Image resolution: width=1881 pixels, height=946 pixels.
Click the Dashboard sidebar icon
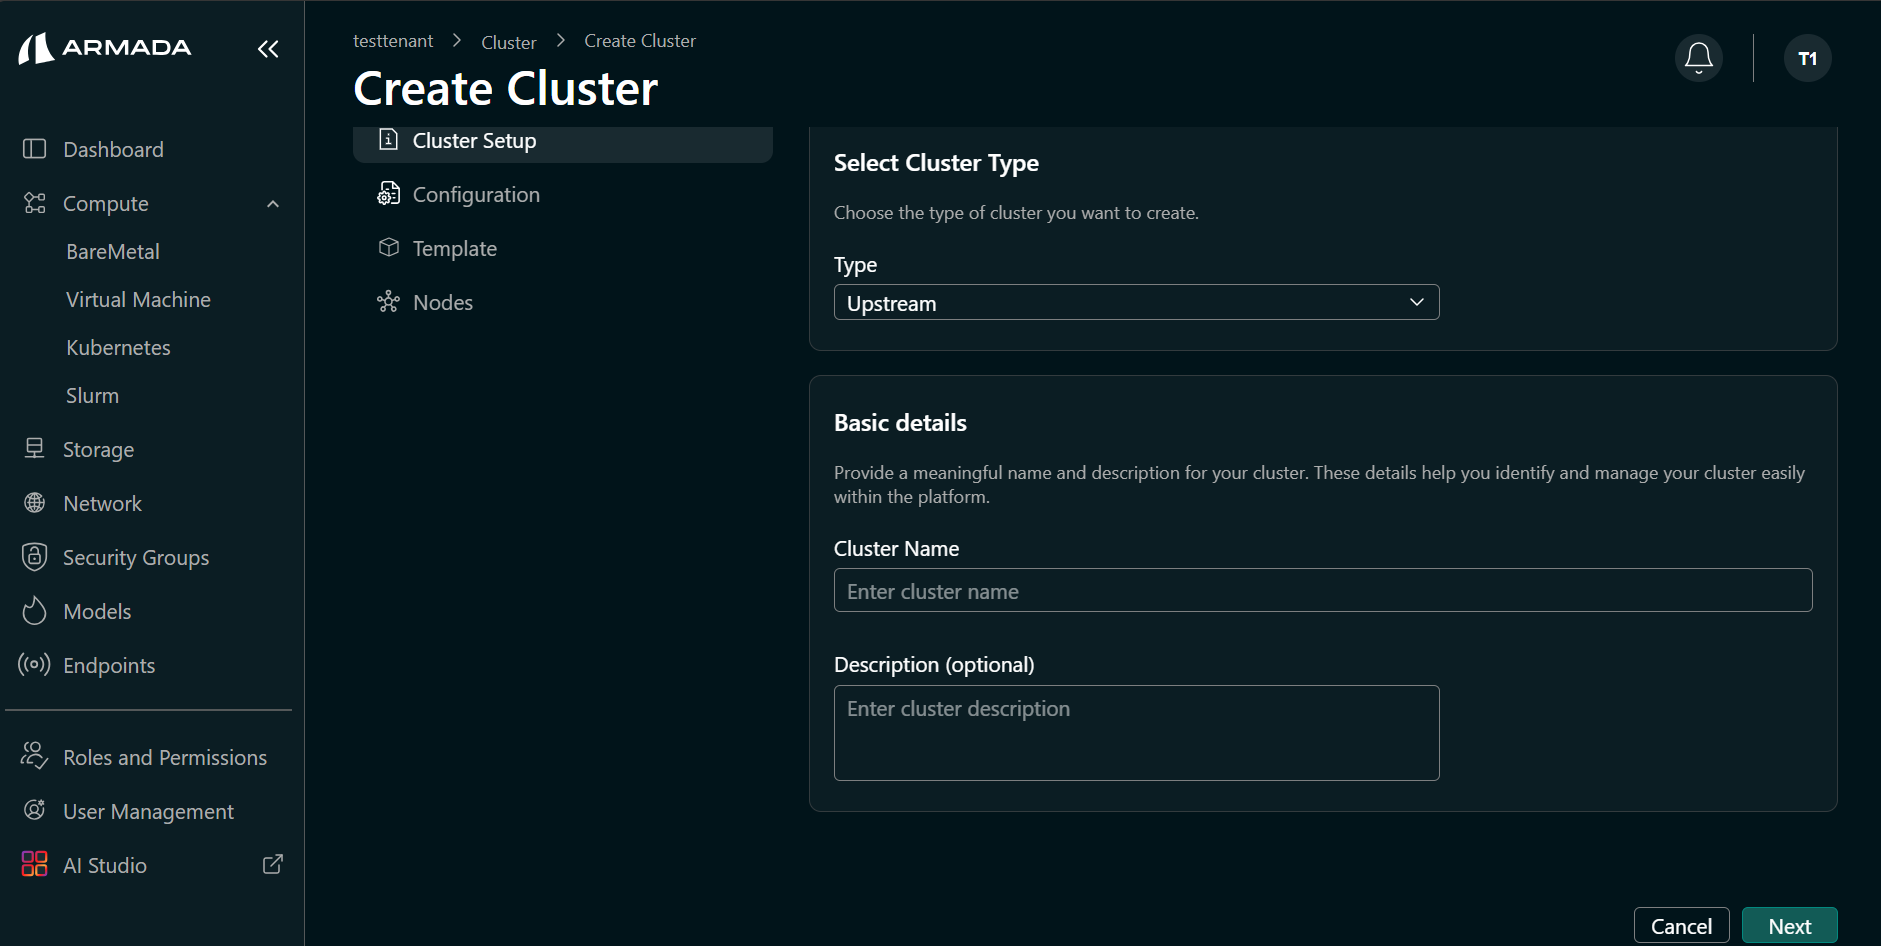(x=34, y=148)
